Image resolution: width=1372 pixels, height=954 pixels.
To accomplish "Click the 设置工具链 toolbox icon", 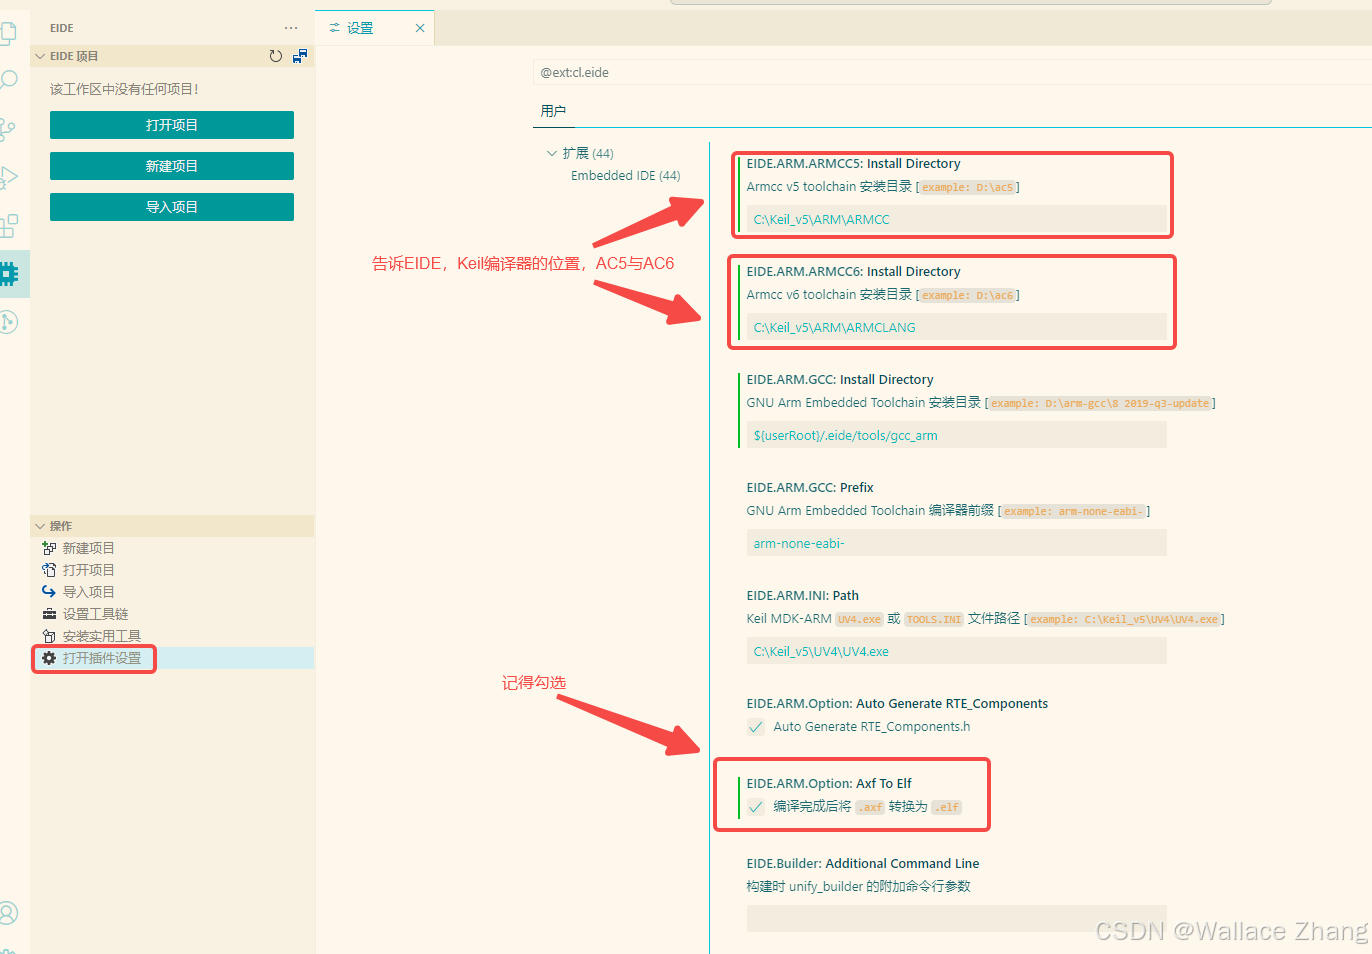I will [49, 614].
